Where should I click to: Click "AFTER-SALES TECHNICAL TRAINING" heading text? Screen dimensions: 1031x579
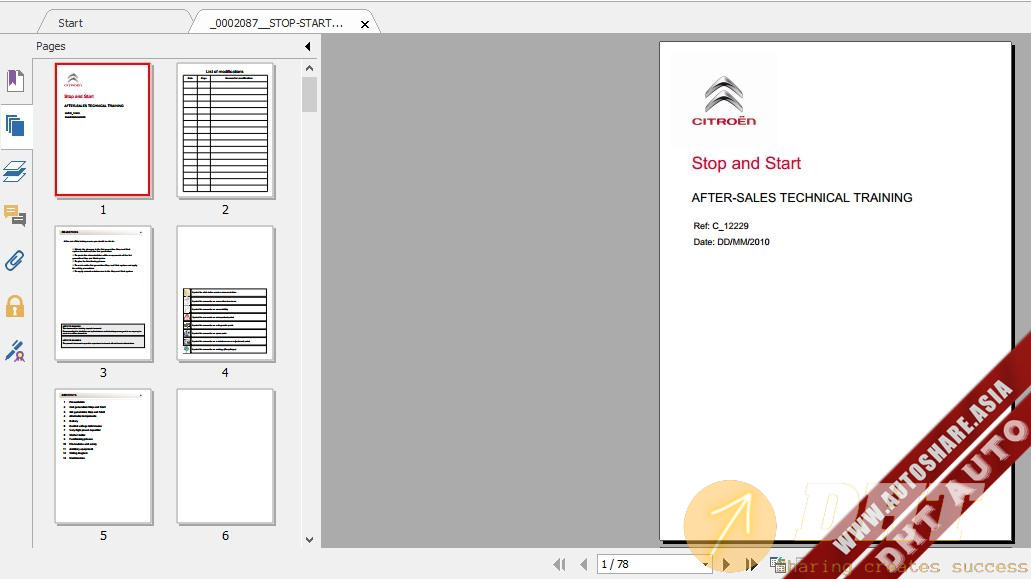tap(802, 198)
